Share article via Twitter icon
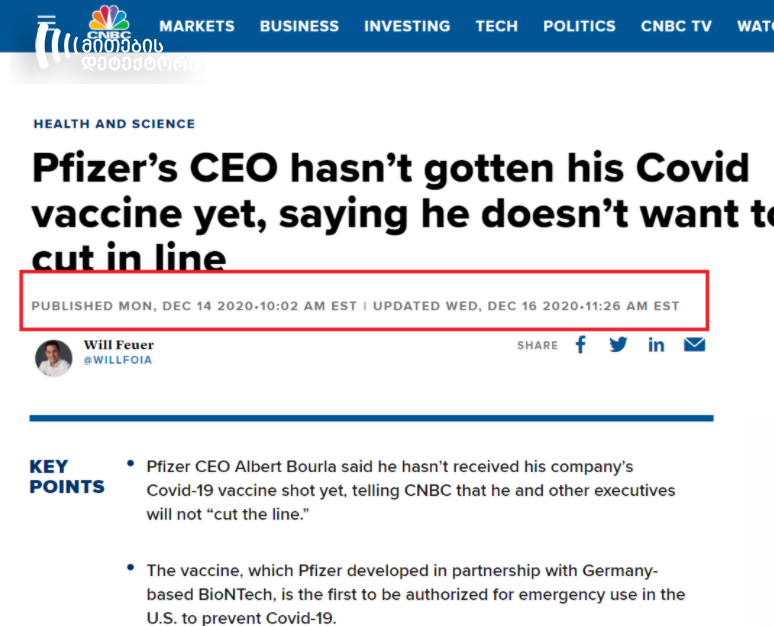Viewport: 774px width, 626px height. [x=618, y=345]
